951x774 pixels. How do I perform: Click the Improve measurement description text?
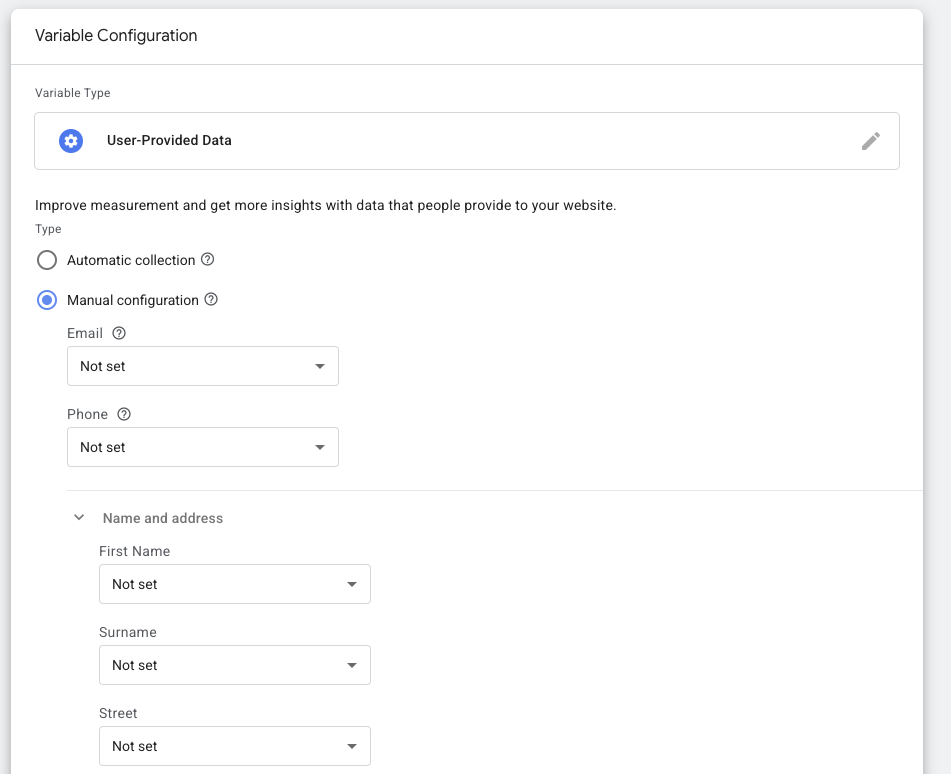click(326, 206)
